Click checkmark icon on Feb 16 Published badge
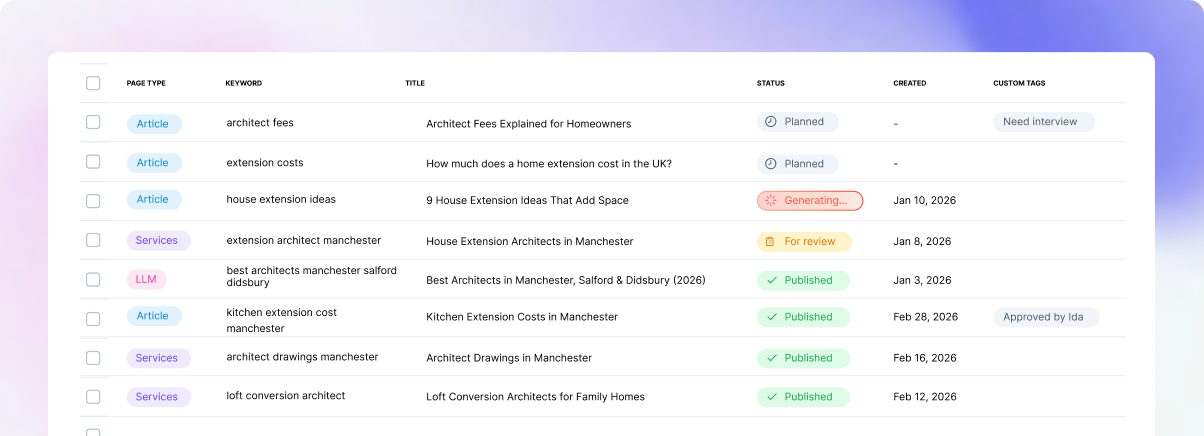 click(771, 358)
